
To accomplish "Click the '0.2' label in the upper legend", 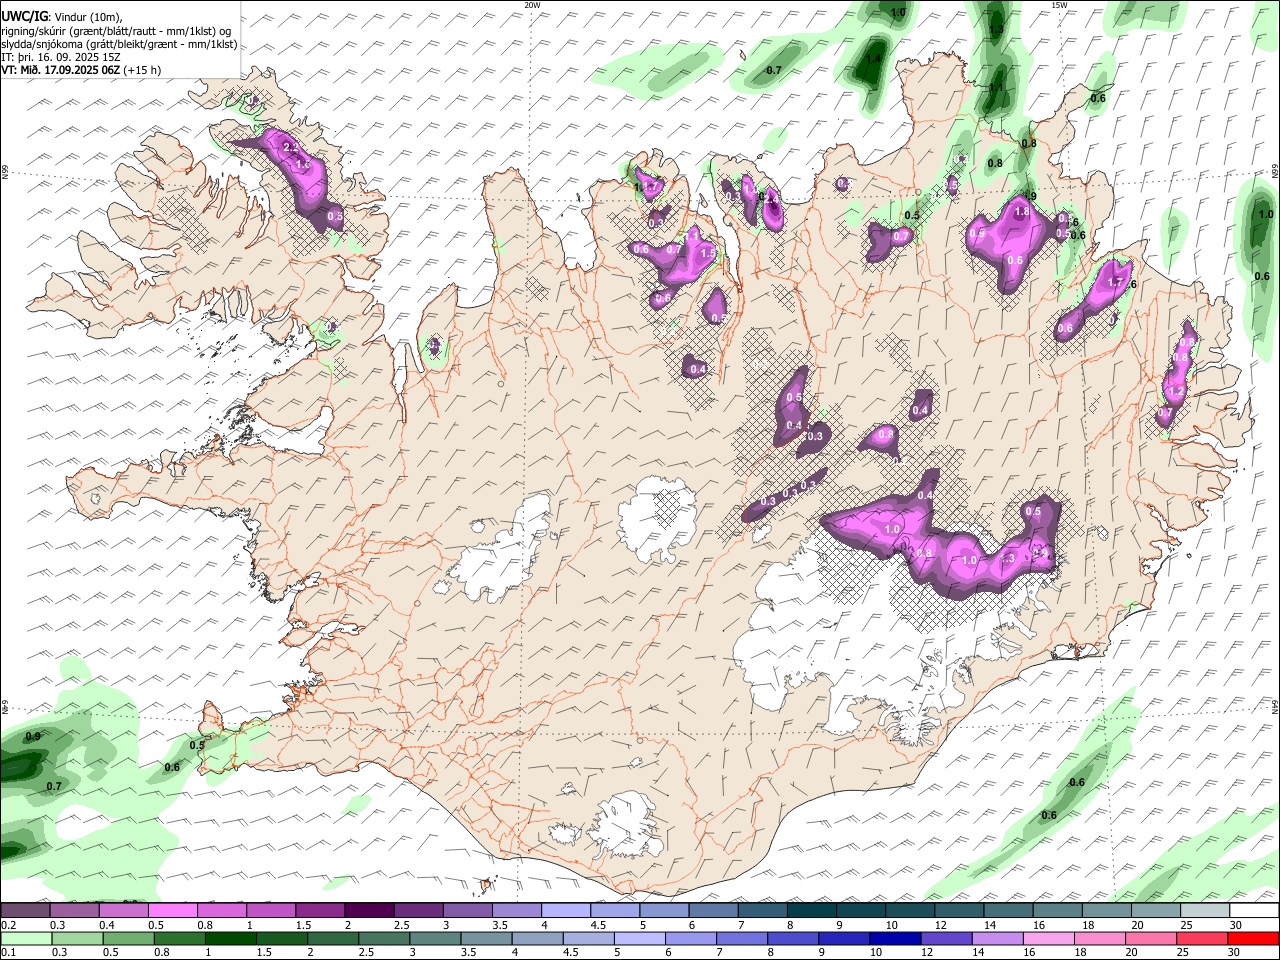I will 9,925.
